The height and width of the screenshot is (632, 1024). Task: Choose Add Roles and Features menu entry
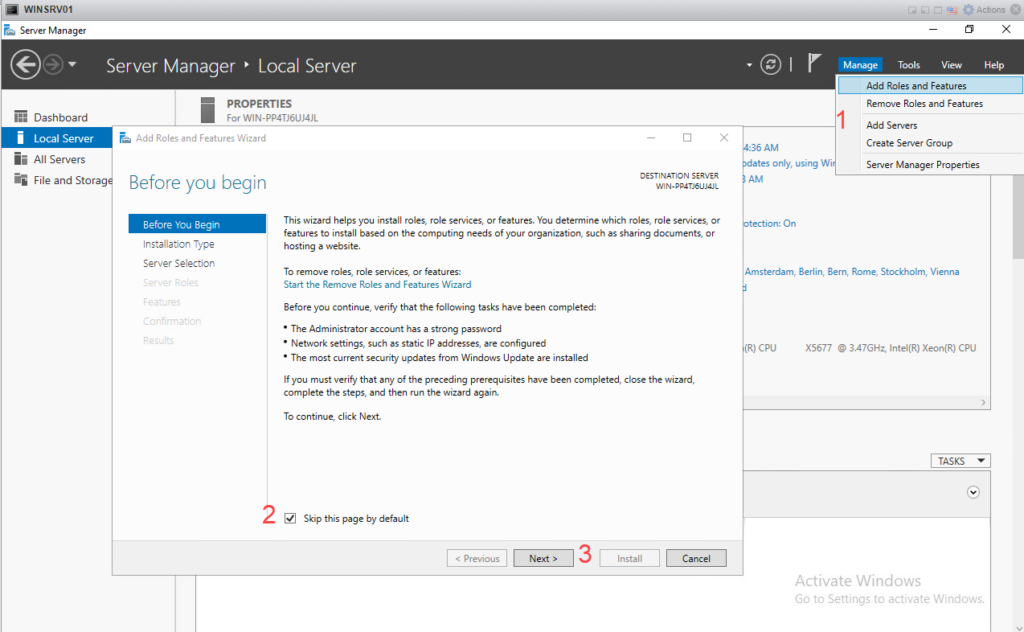click(930, 86)
